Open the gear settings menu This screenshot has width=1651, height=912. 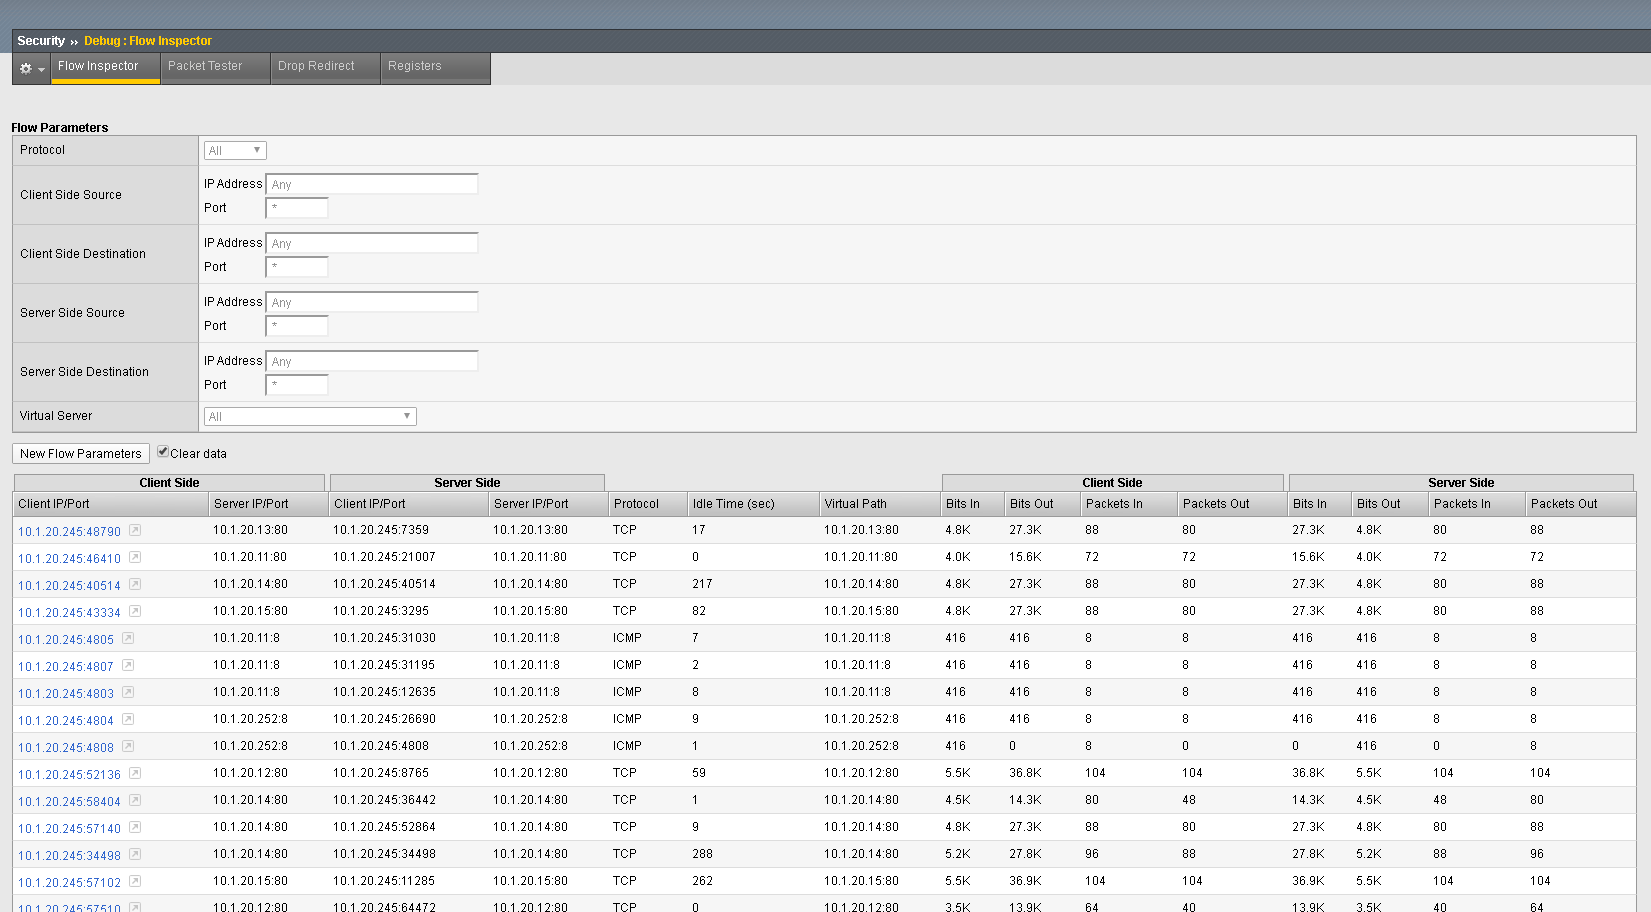tap(31, 68)
